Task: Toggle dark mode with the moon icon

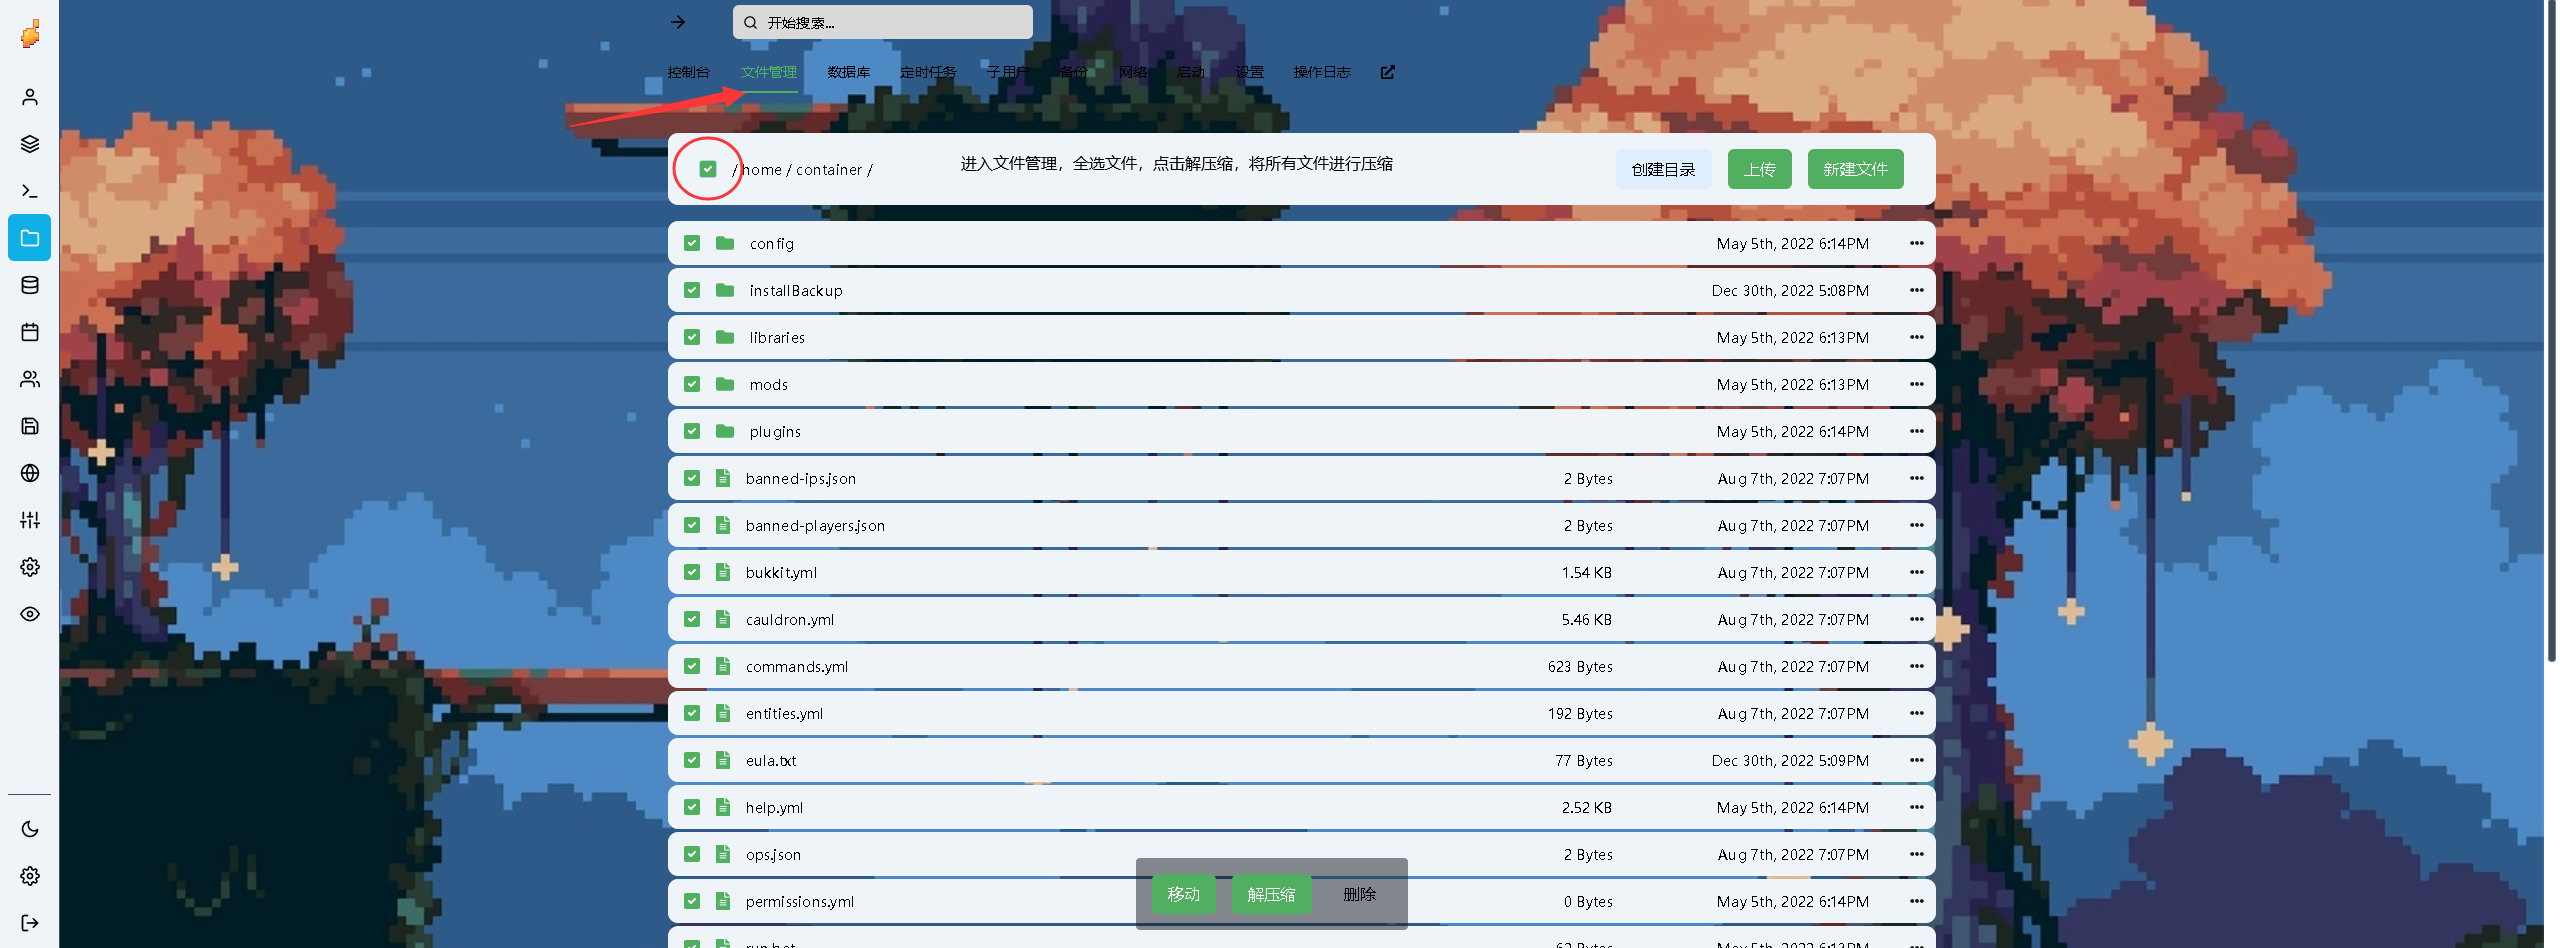Action: [x=29, y=829]
